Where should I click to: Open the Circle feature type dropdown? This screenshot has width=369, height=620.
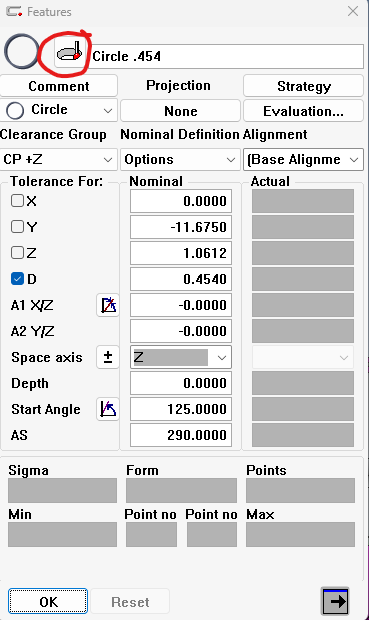tap(59, 110)
